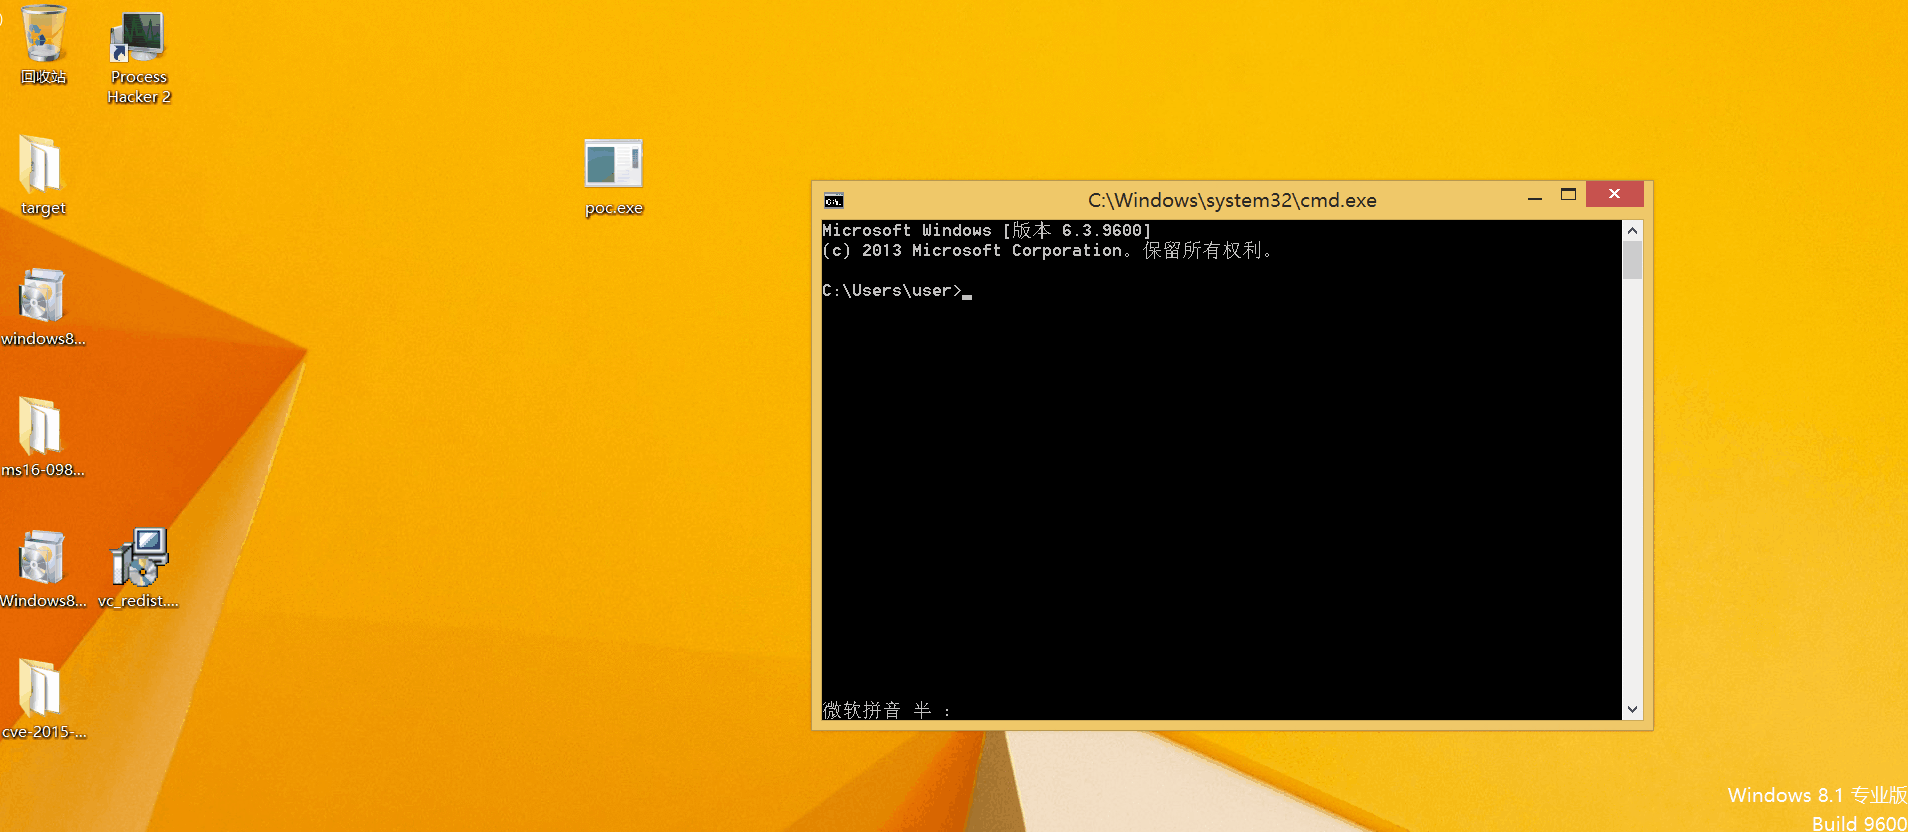Click the console scrollbar up arrow
The image size is (1908, 832).
(1632, 231)
